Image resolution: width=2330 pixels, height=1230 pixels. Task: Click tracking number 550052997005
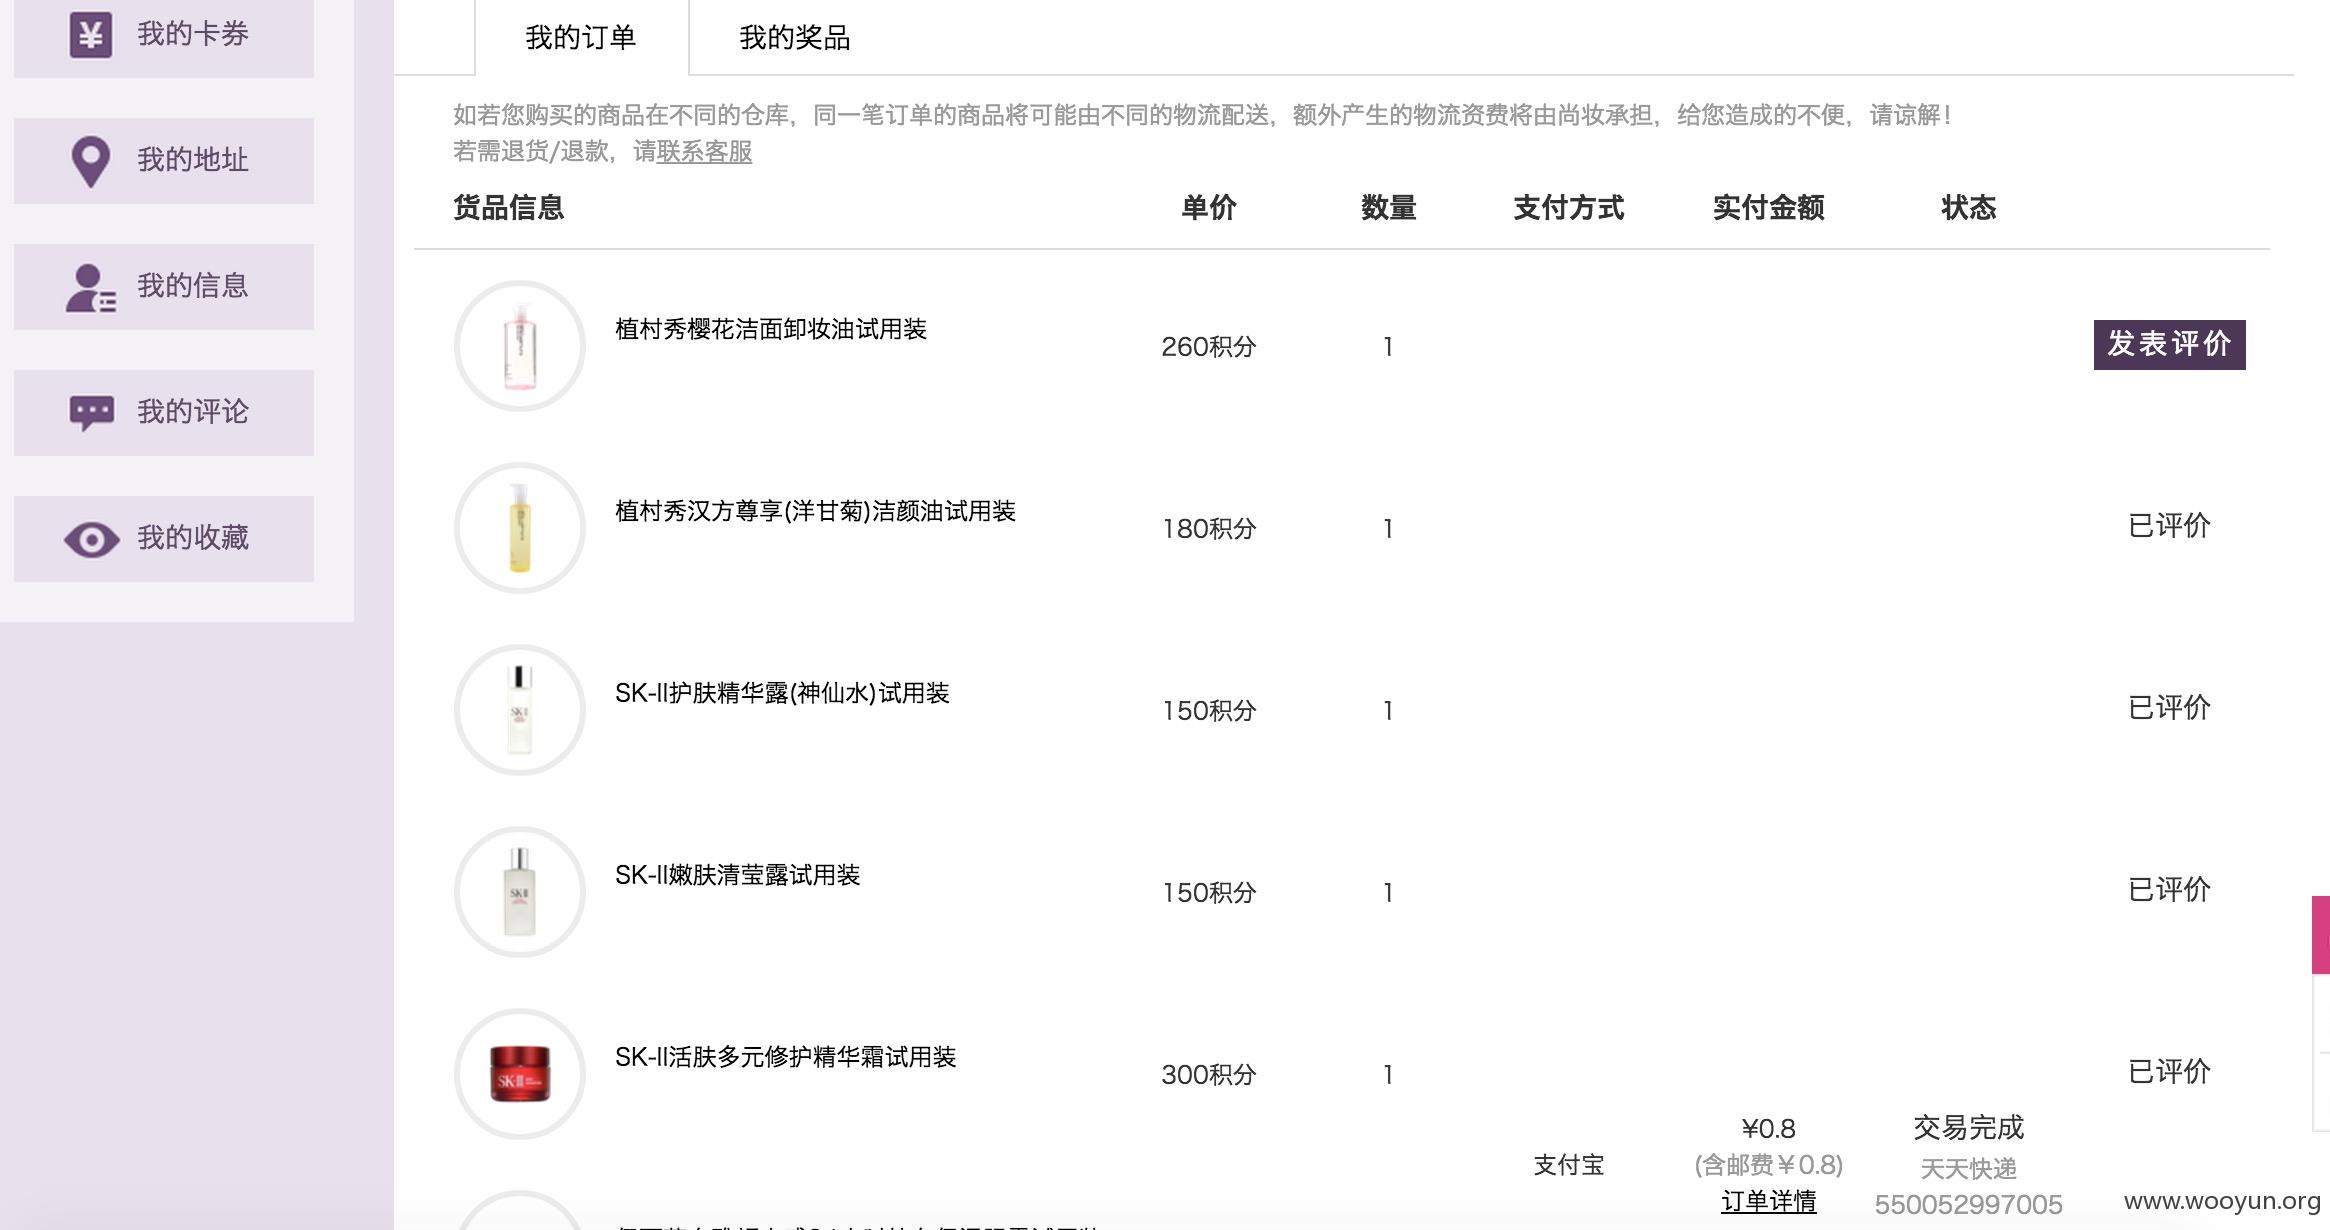click(x=1968, y=1205)
